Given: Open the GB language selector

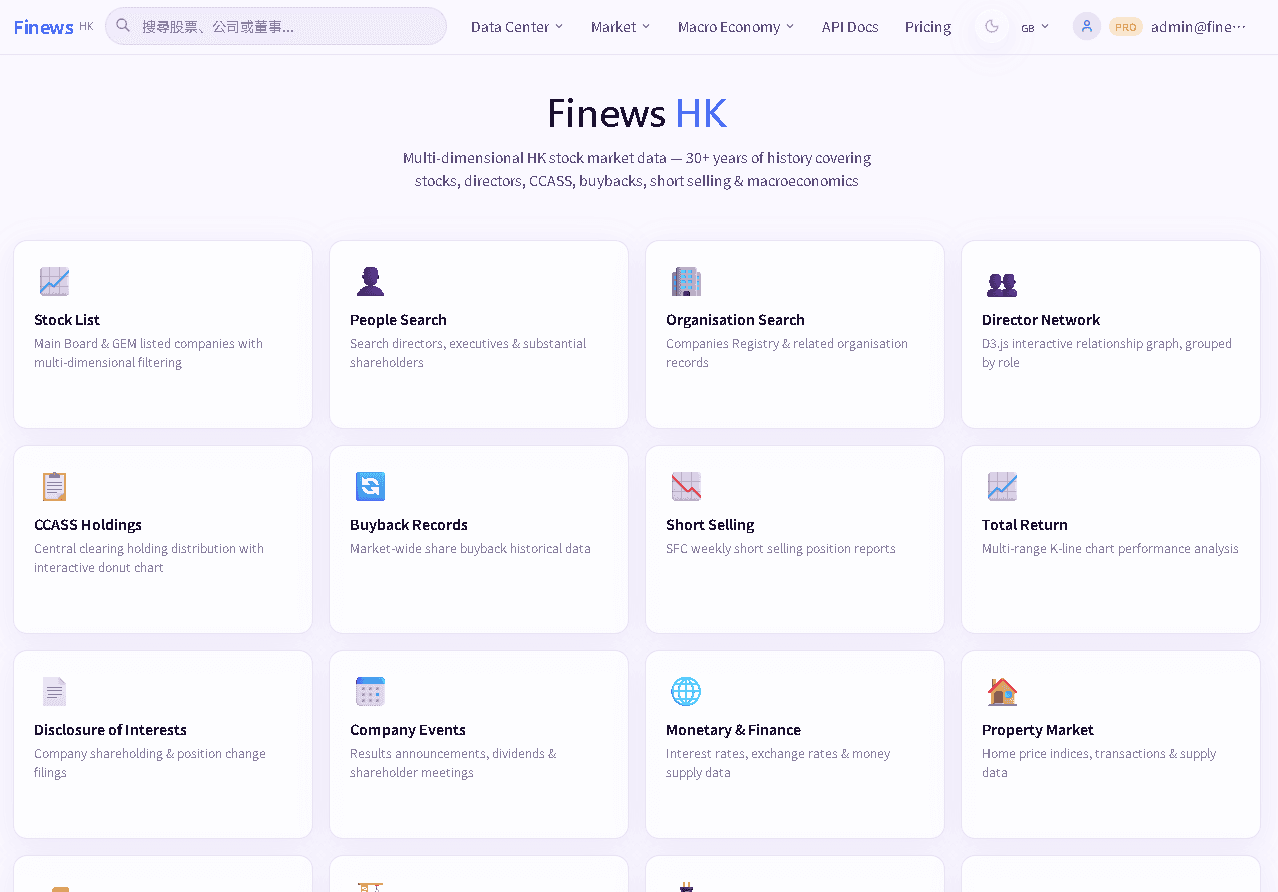Looking at the screenshot, I should tap(1035, 27).
